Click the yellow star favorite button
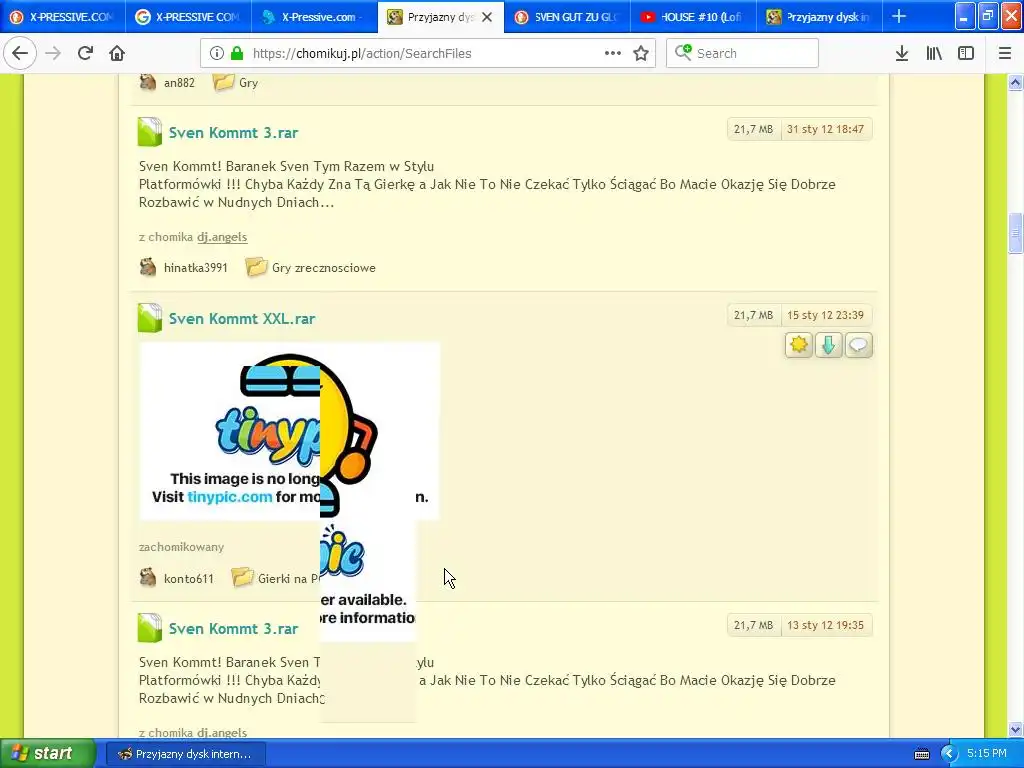 tap(799, 345)
